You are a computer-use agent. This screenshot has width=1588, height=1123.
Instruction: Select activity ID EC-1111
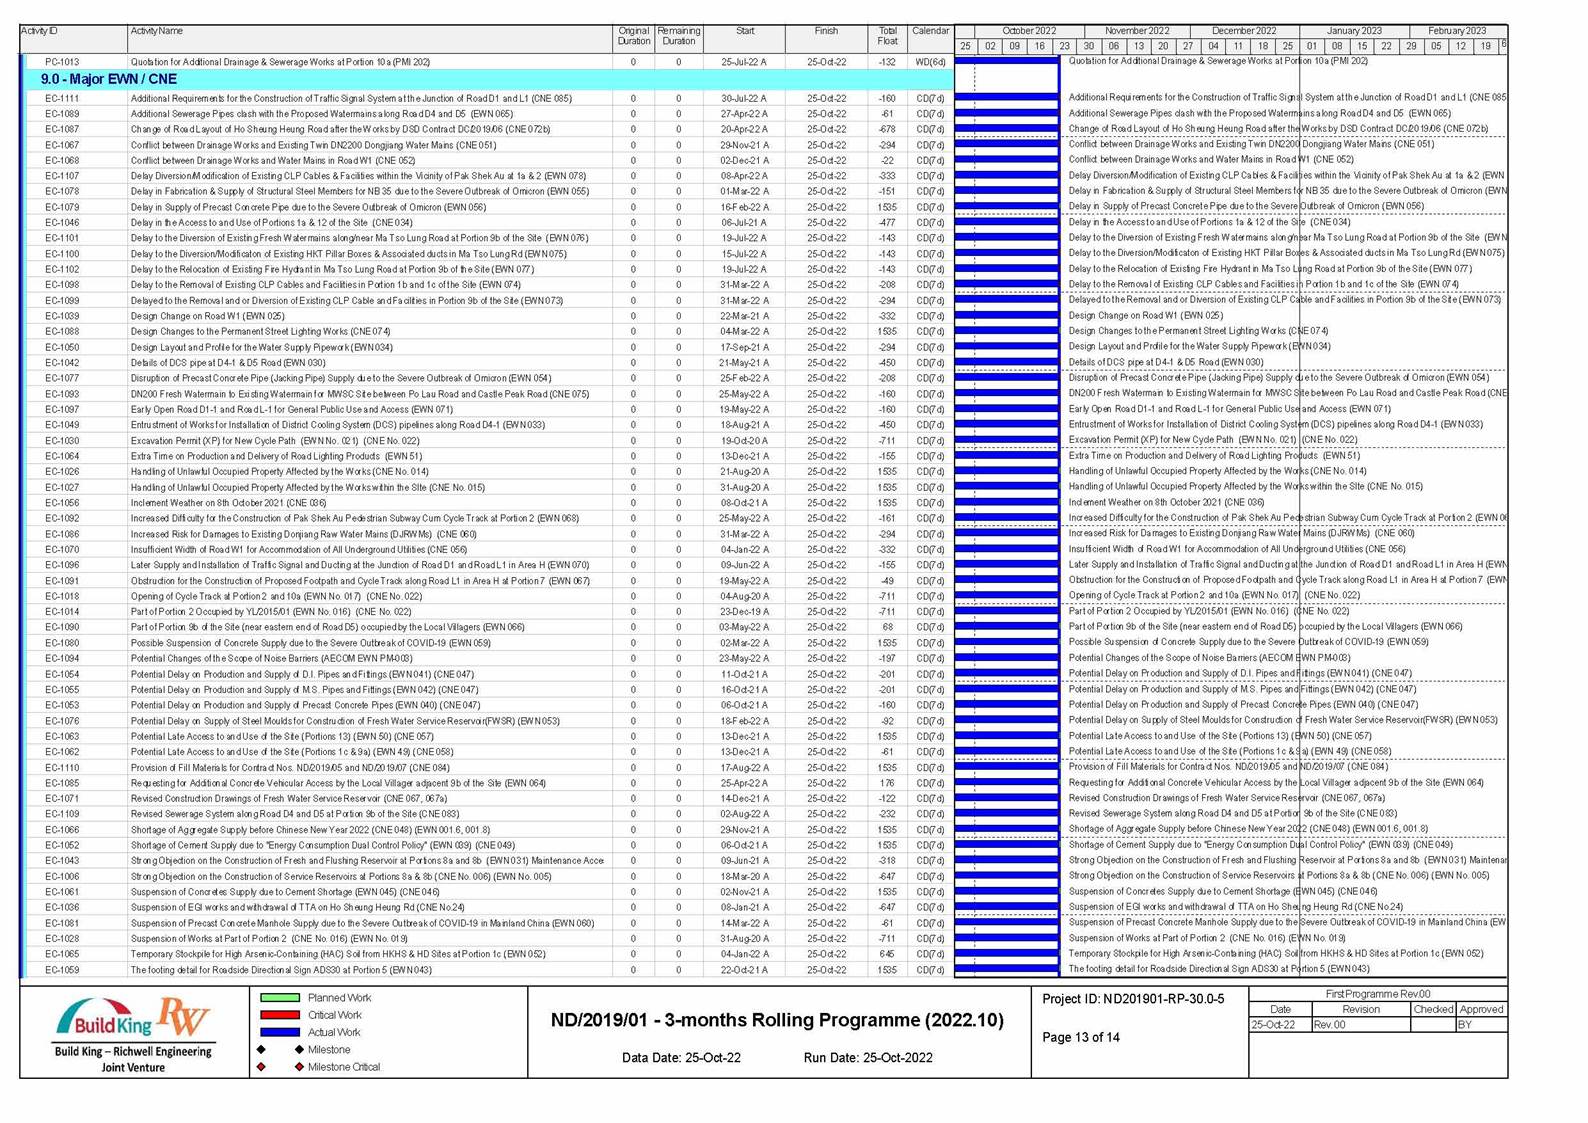click(x=62, y=99)
